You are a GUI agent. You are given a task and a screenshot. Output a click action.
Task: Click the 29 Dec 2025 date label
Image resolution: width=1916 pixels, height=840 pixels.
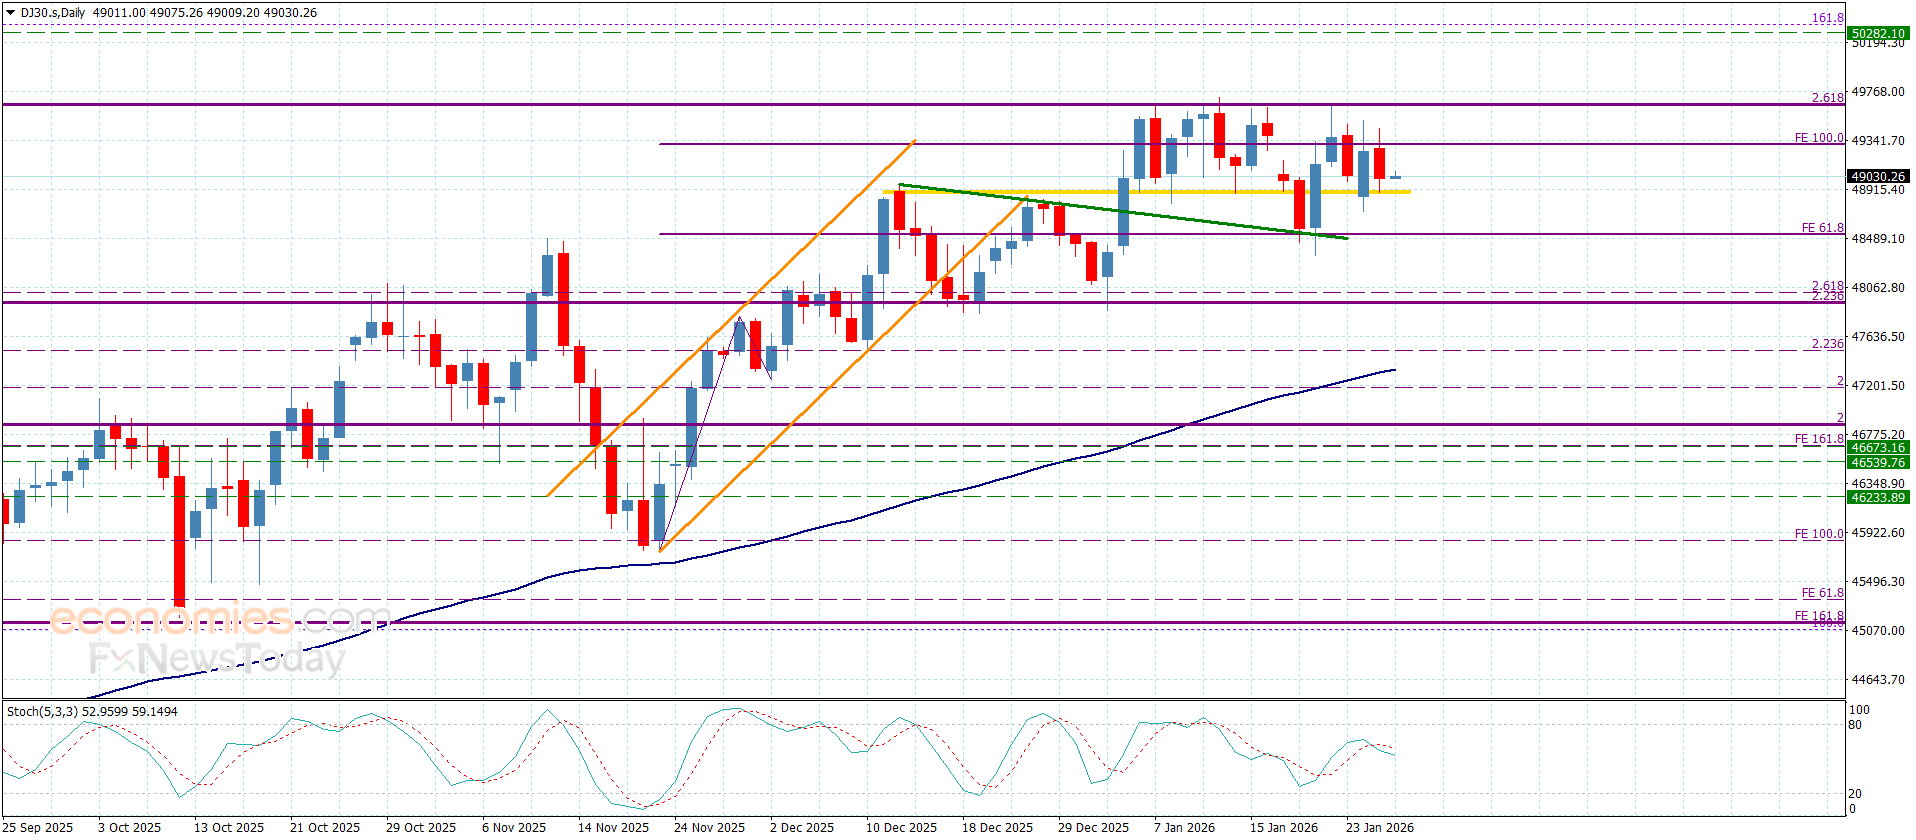[1093, 827]
